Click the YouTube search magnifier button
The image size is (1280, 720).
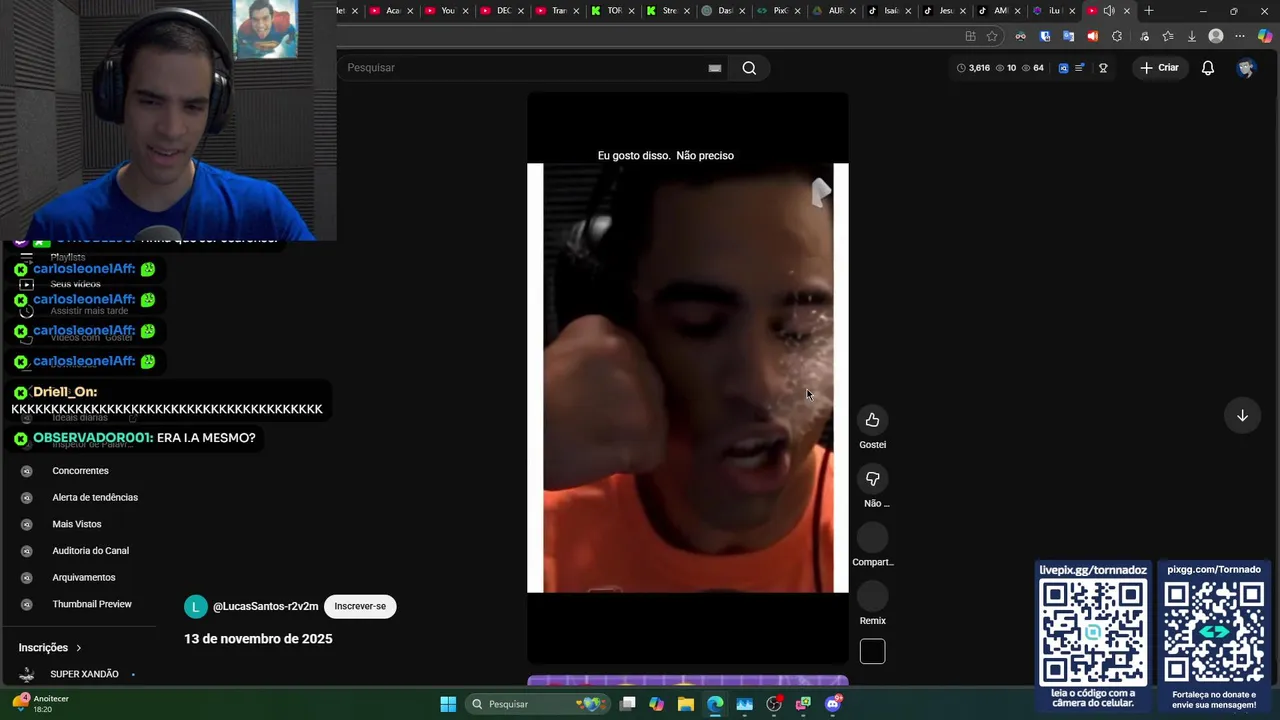[x=749, y=68]
